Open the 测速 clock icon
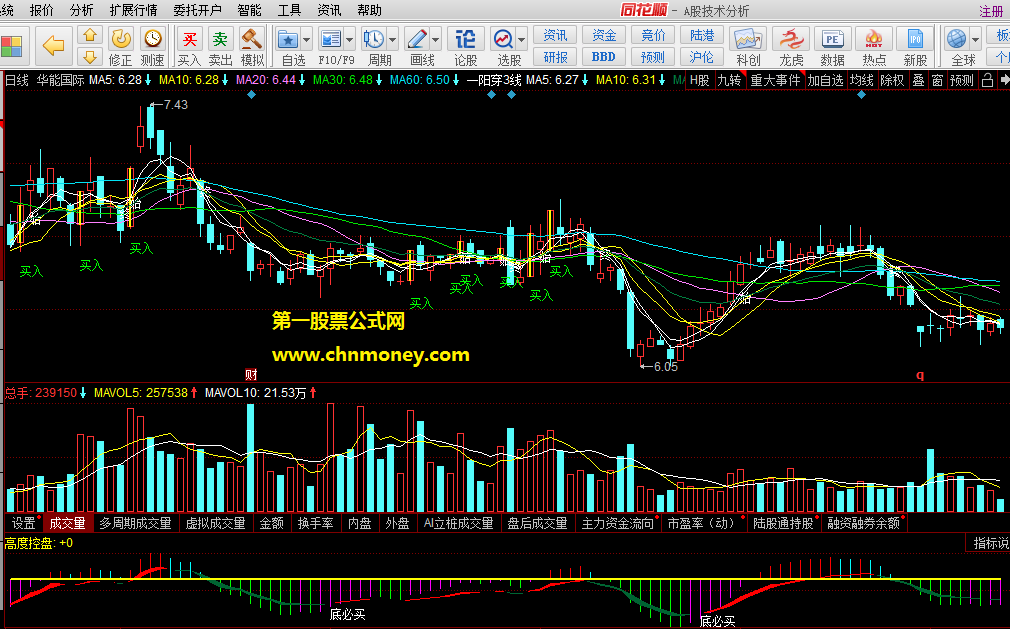Screen dimensions: 1010x629 point(153,39)
